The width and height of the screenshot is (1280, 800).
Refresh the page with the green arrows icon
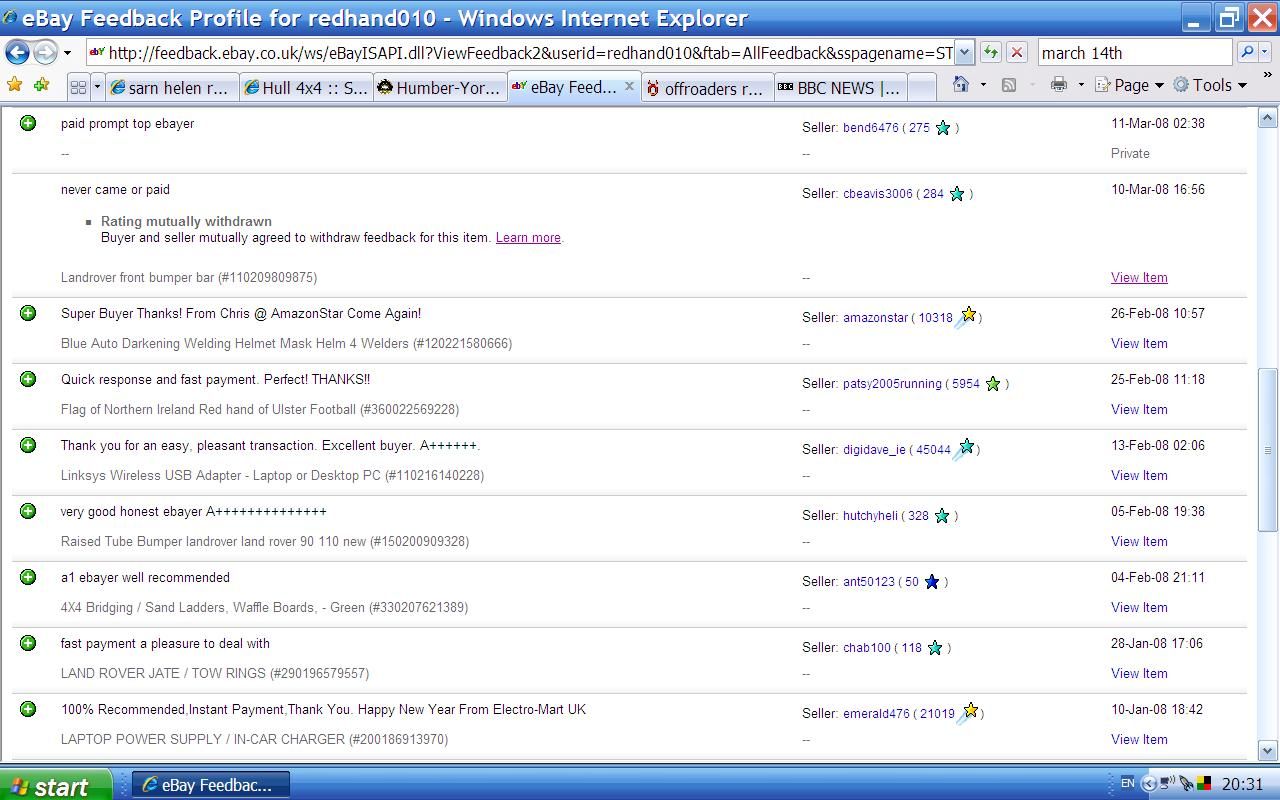[990, 53]
